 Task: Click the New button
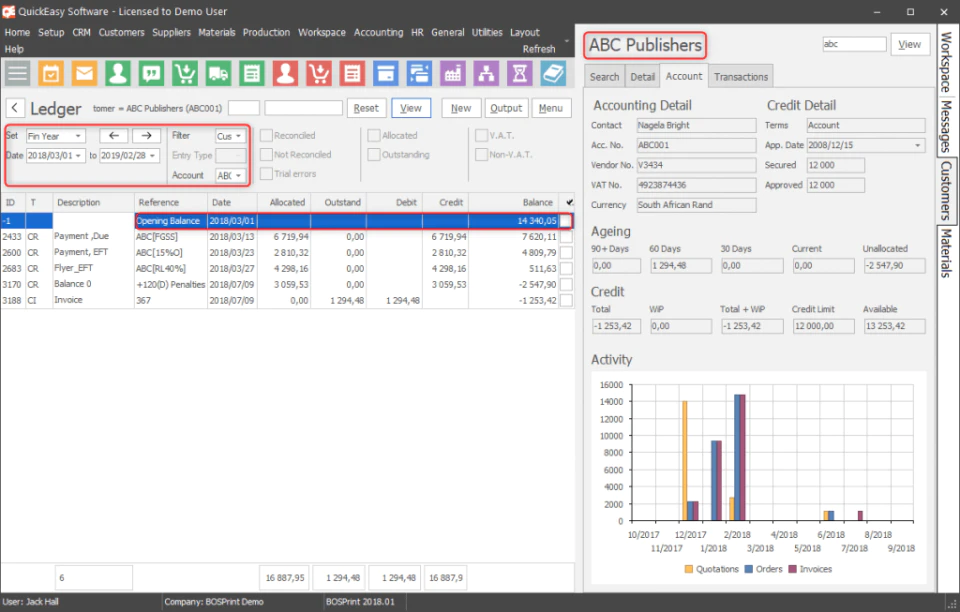coord(461,108)
